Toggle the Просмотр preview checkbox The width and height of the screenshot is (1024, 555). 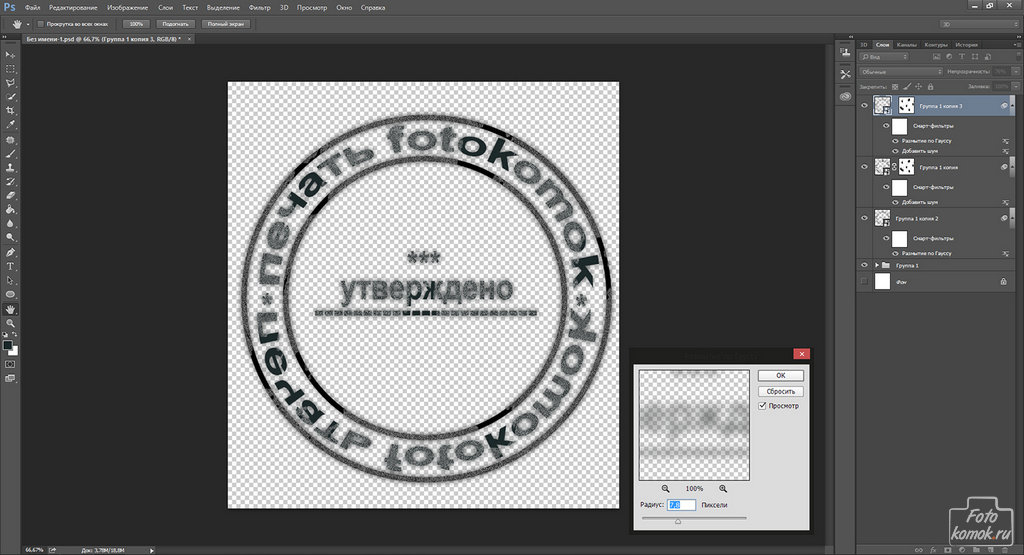(x=762, y=405)
